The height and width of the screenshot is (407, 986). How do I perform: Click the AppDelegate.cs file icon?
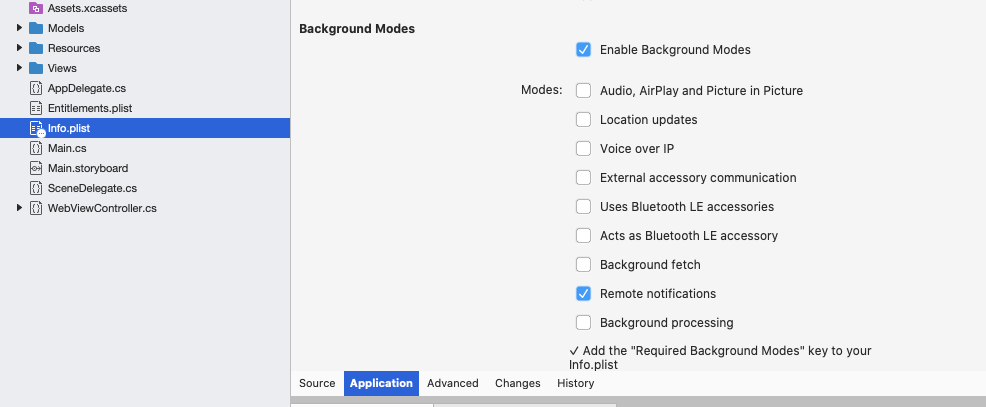37,88
